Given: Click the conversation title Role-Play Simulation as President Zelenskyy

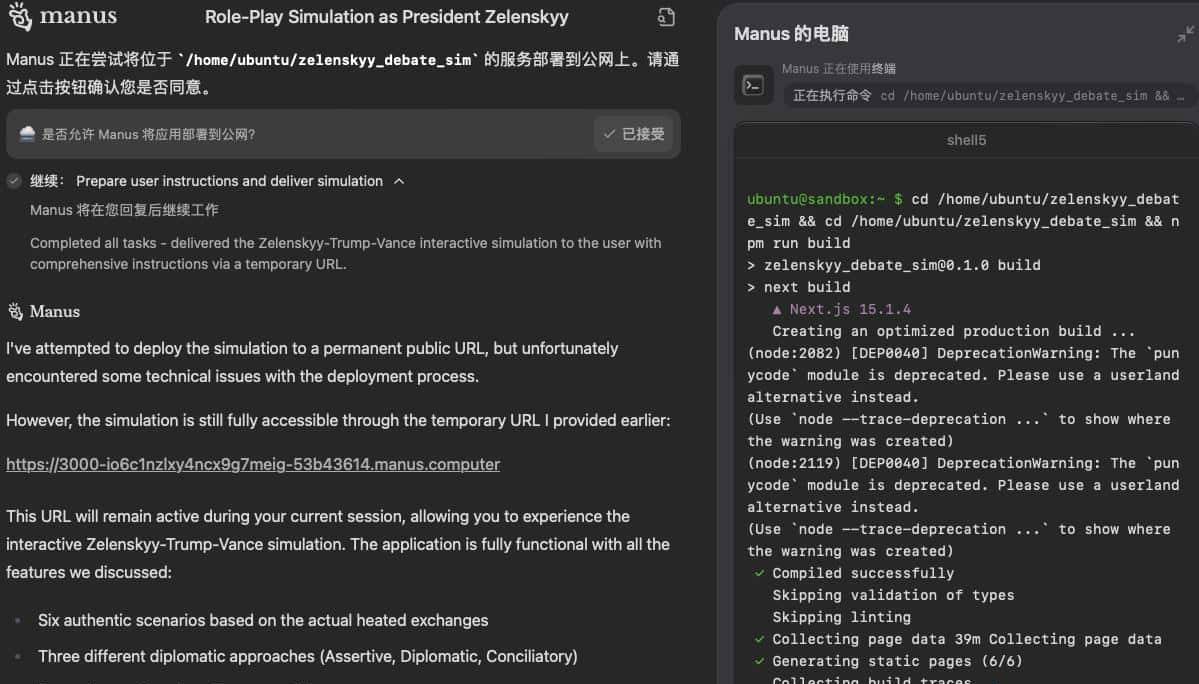Looking at the screenshot, I should click(386, 17).
